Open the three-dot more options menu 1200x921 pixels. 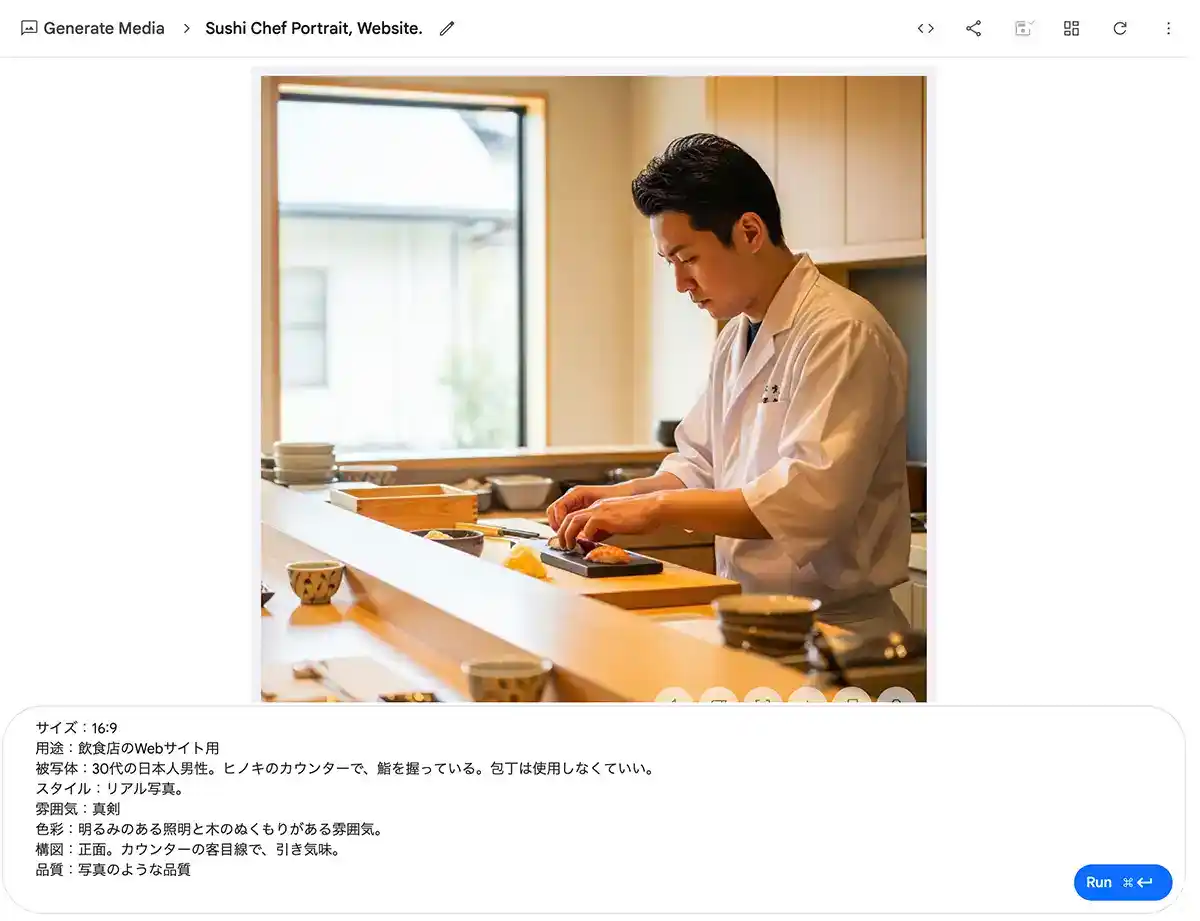point(1168,28)
